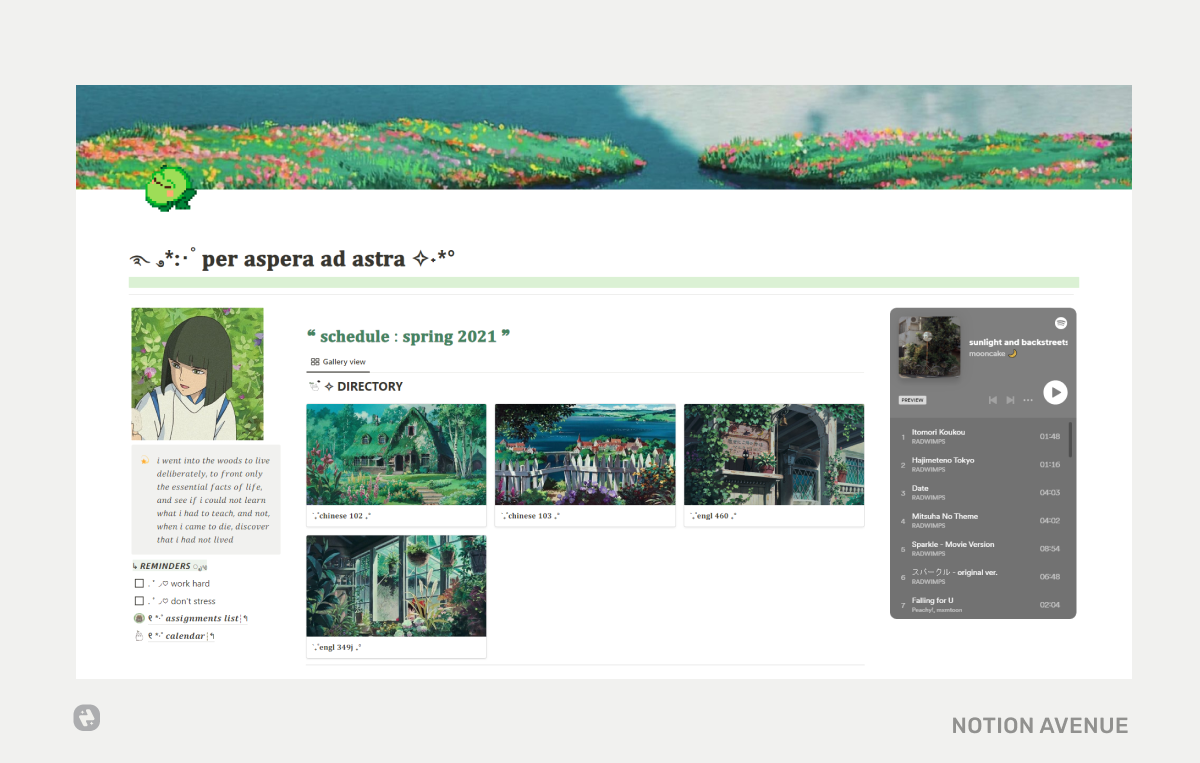1200x763 pixels.
Task: Click the engl 460 card title
Action: (713, 516)
